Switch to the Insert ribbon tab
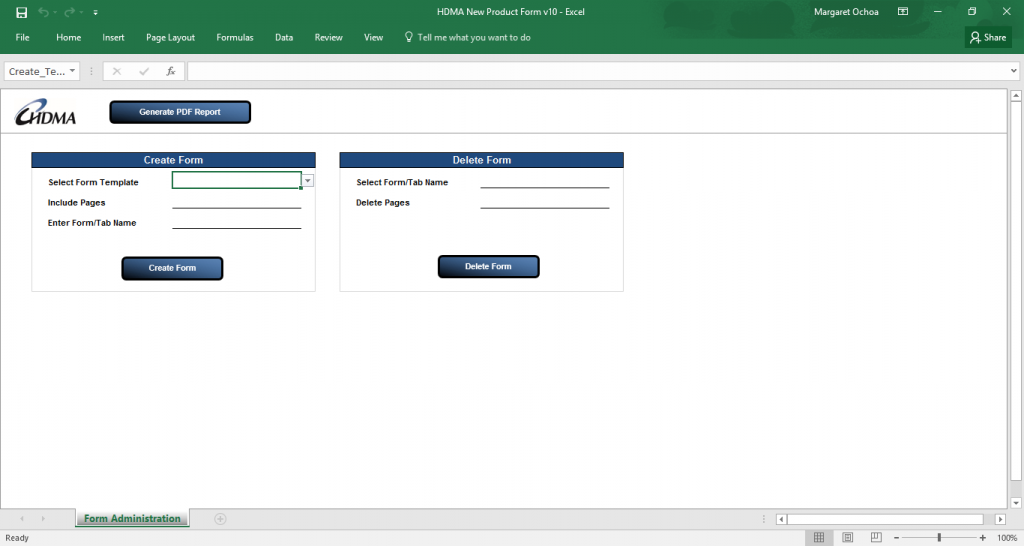This screenshot has width=1024, height=546. [113, 37]
